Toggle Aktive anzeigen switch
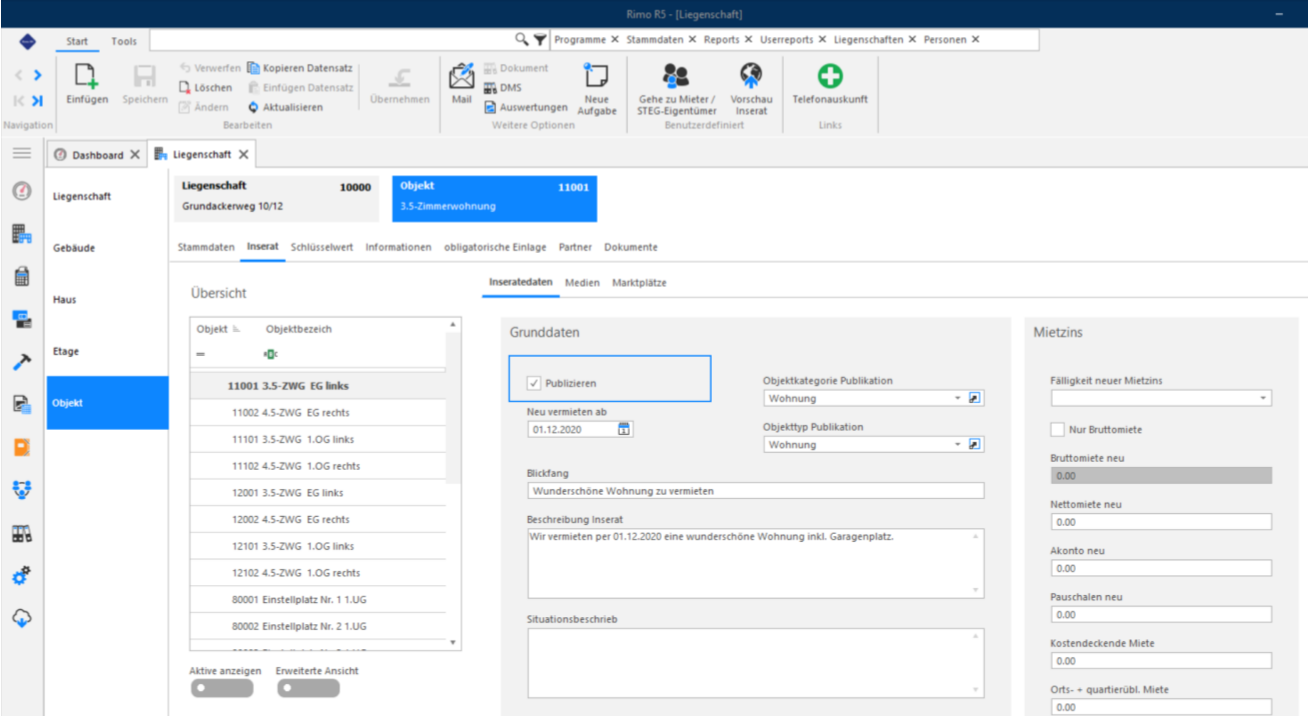The image size is (1308, 717). (x=221, y=688)
